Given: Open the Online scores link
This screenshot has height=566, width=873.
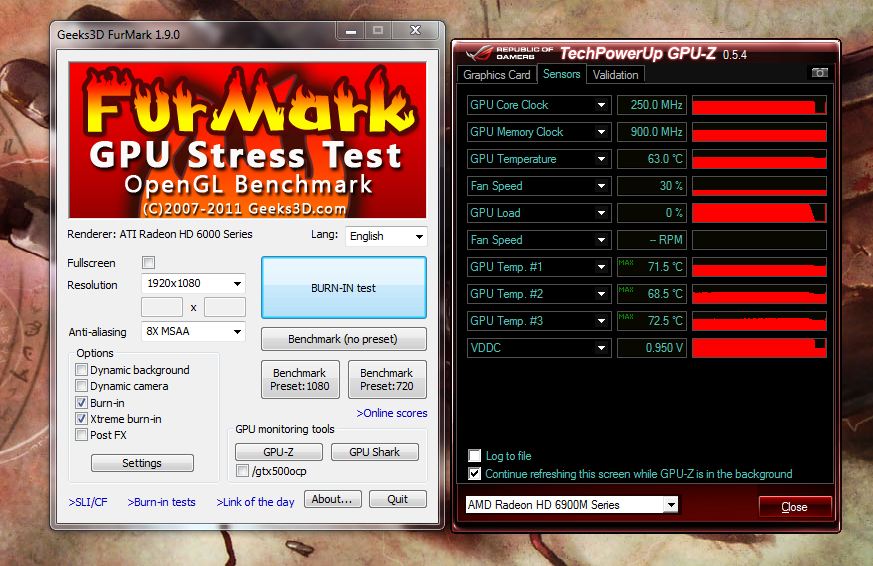Looking at the screenshot, I should point(392,413).
